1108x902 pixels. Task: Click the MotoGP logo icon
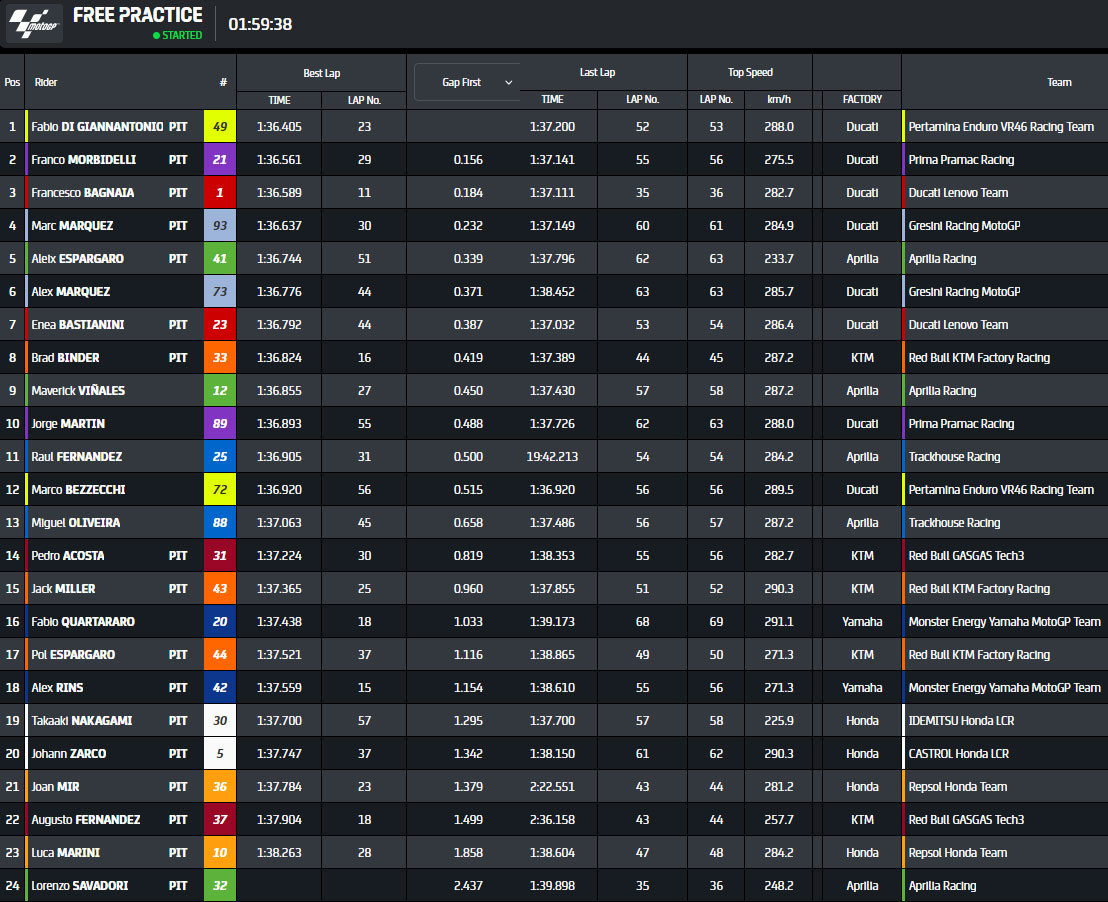(x=35, y=23)
